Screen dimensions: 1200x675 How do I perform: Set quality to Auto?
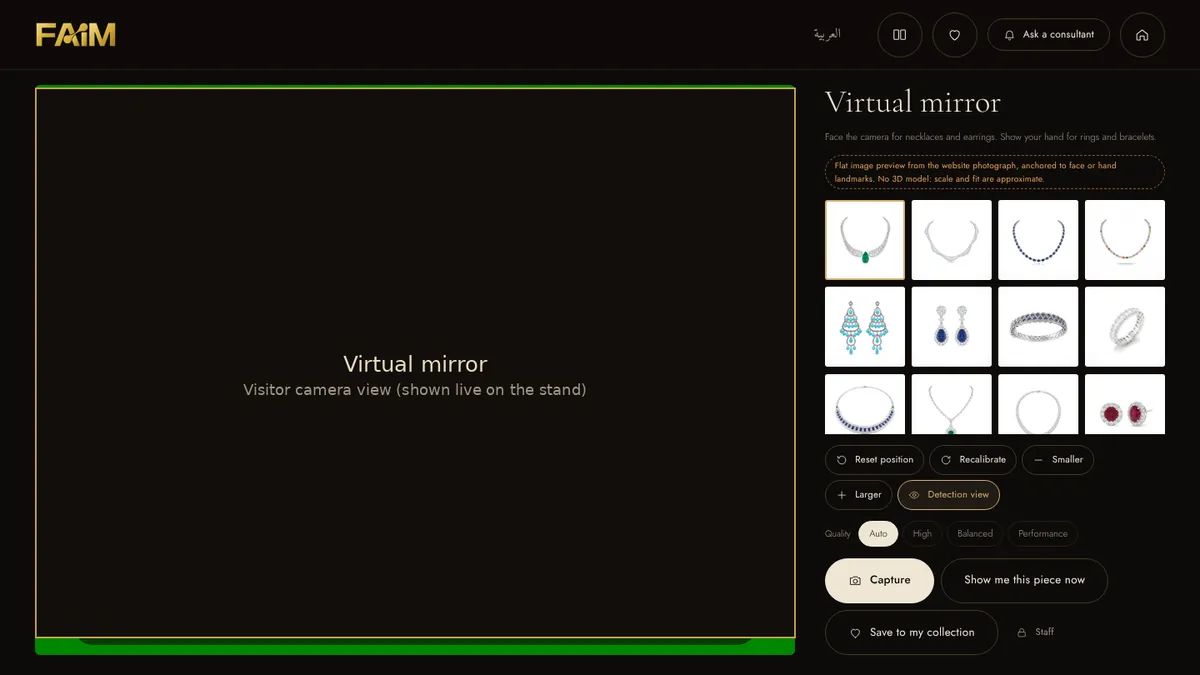point(878,534)
